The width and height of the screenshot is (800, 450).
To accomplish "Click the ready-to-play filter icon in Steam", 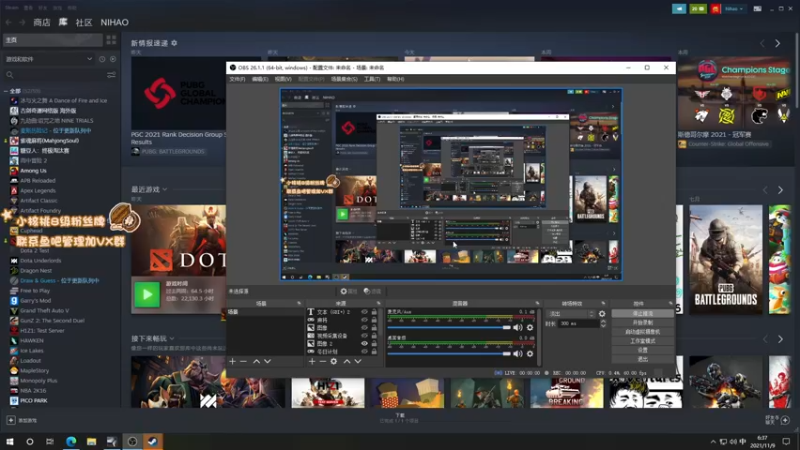I will pos(113,59).
